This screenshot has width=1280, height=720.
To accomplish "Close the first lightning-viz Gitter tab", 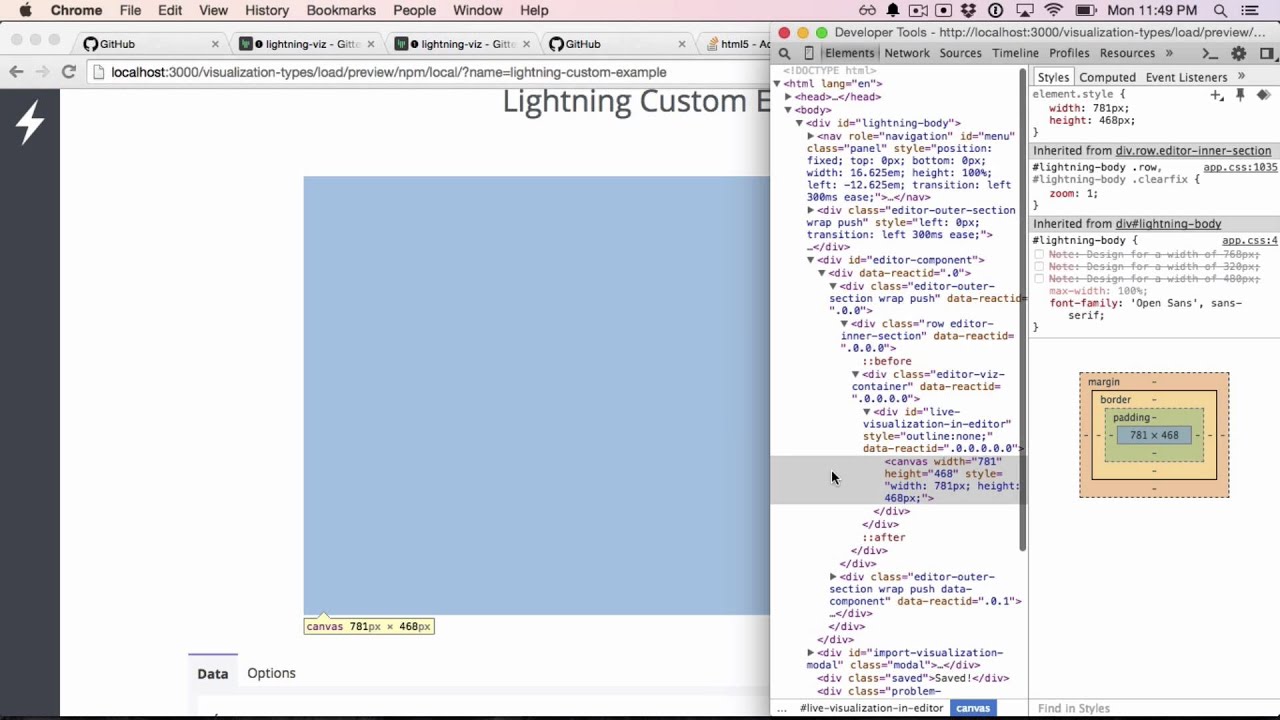I will point(371,44).
